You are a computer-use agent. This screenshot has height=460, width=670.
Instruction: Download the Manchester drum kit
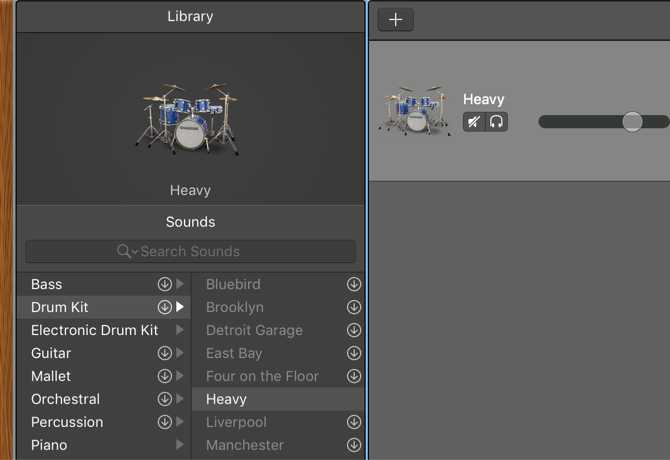353,446
